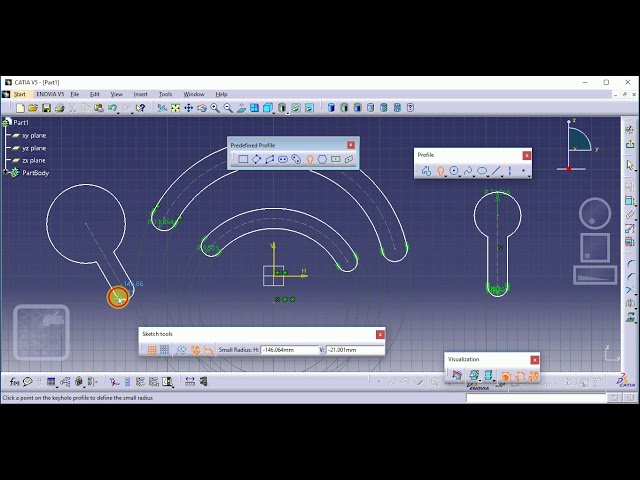Select the Oriented Rectangle tool
The width and height of the screenshot is (640, 480).
tap(256, 159)
